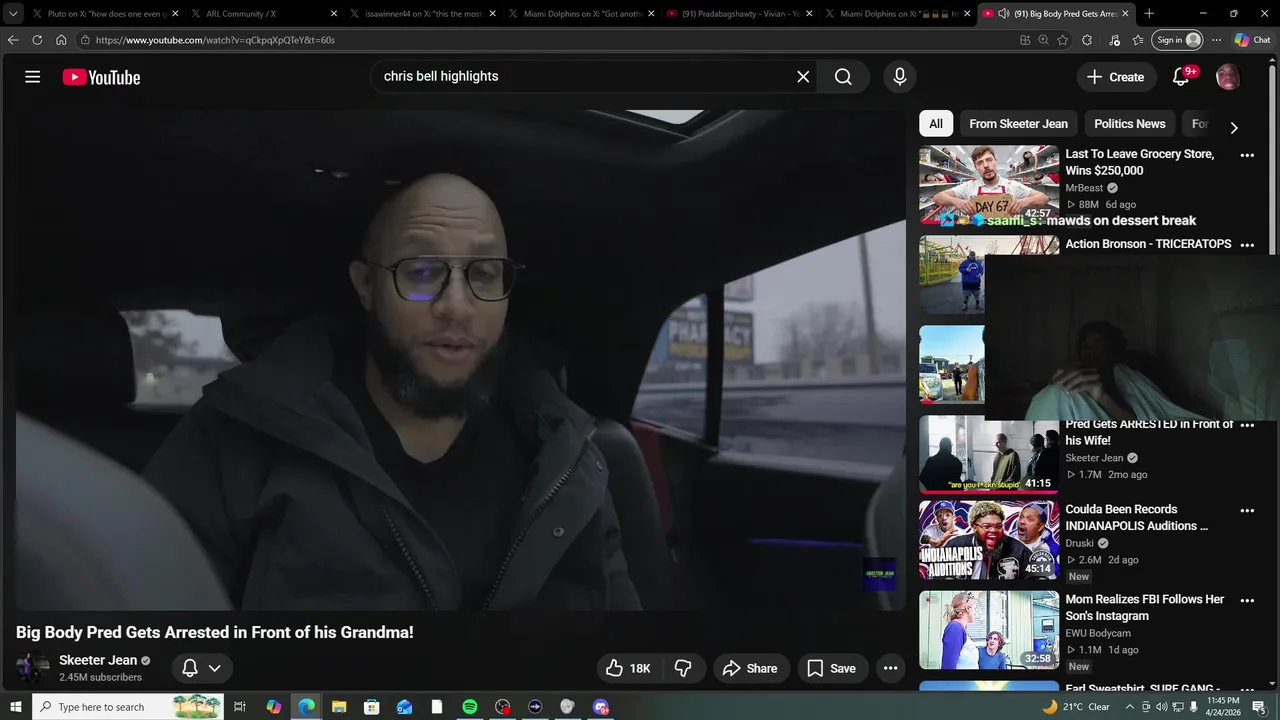1280x720 pixels.
Task: Open the Skeeter Jean watermark in the video
Action: [x=879, y=574]
